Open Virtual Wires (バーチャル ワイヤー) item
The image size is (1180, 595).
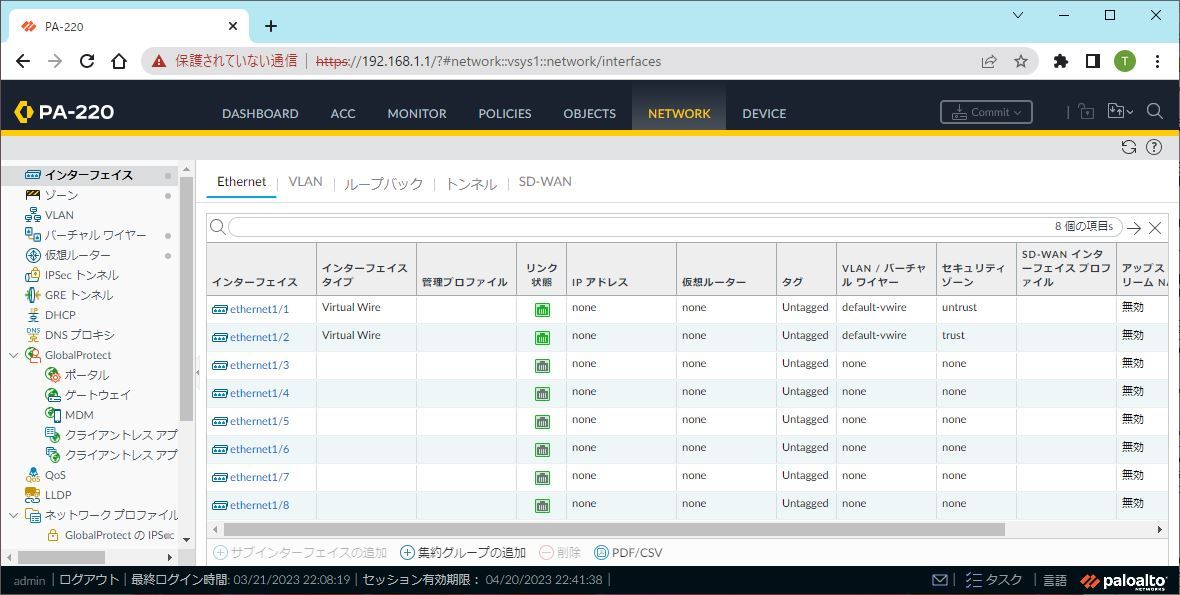click(95, 235)
